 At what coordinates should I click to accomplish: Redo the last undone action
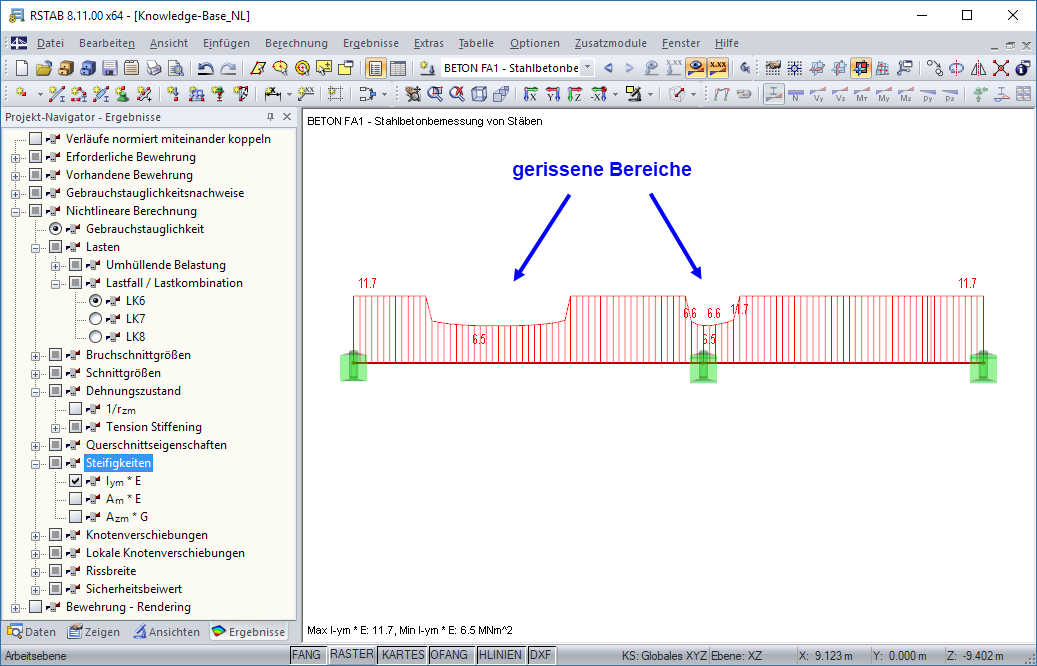click(x=228, y=68)
